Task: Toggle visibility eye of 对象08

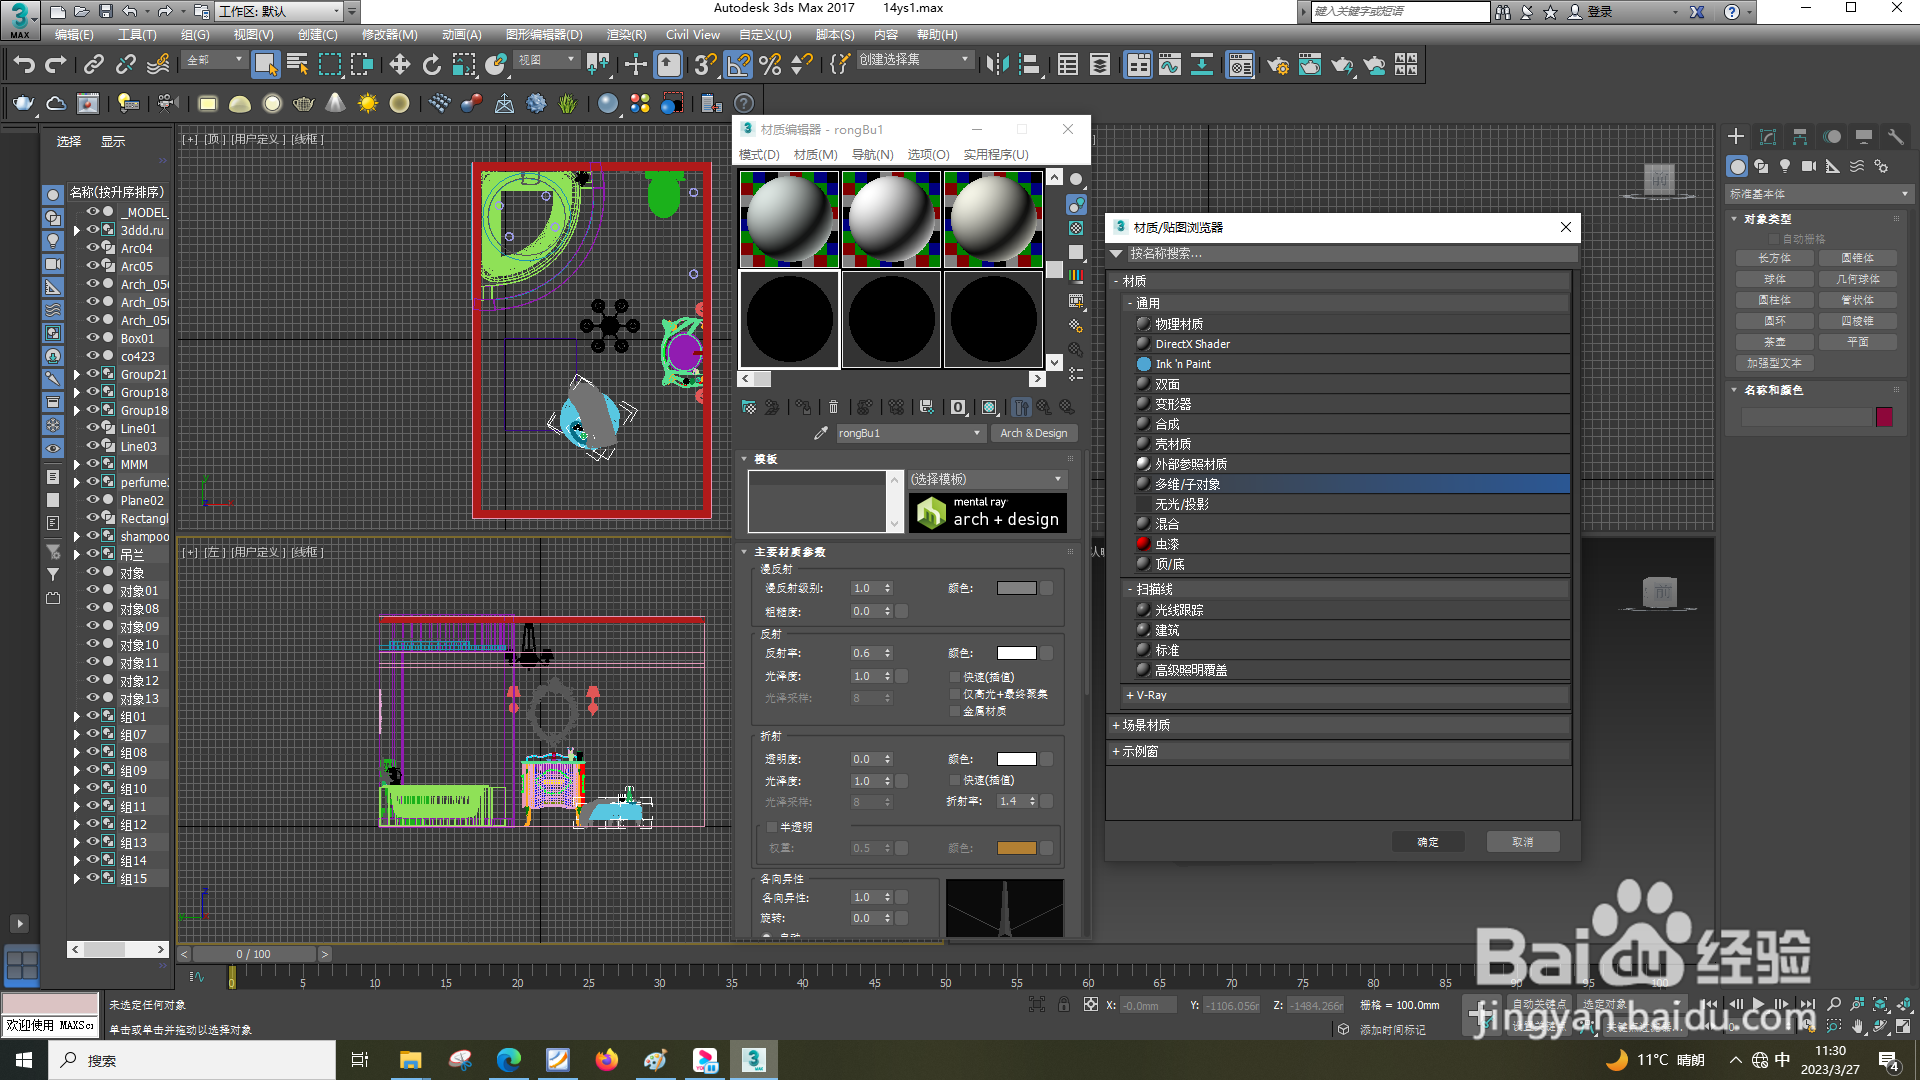Action: pyautogui.click(x=92, y=608)
